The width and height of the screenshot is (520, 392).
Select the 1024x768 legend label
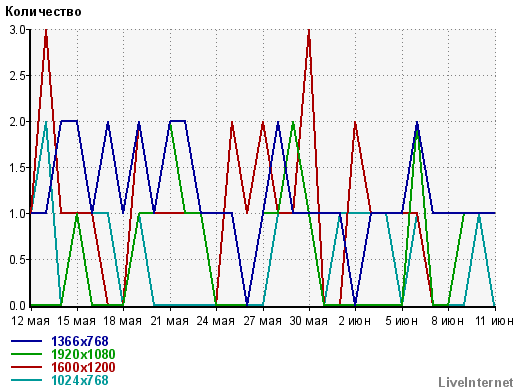point(80,380)
